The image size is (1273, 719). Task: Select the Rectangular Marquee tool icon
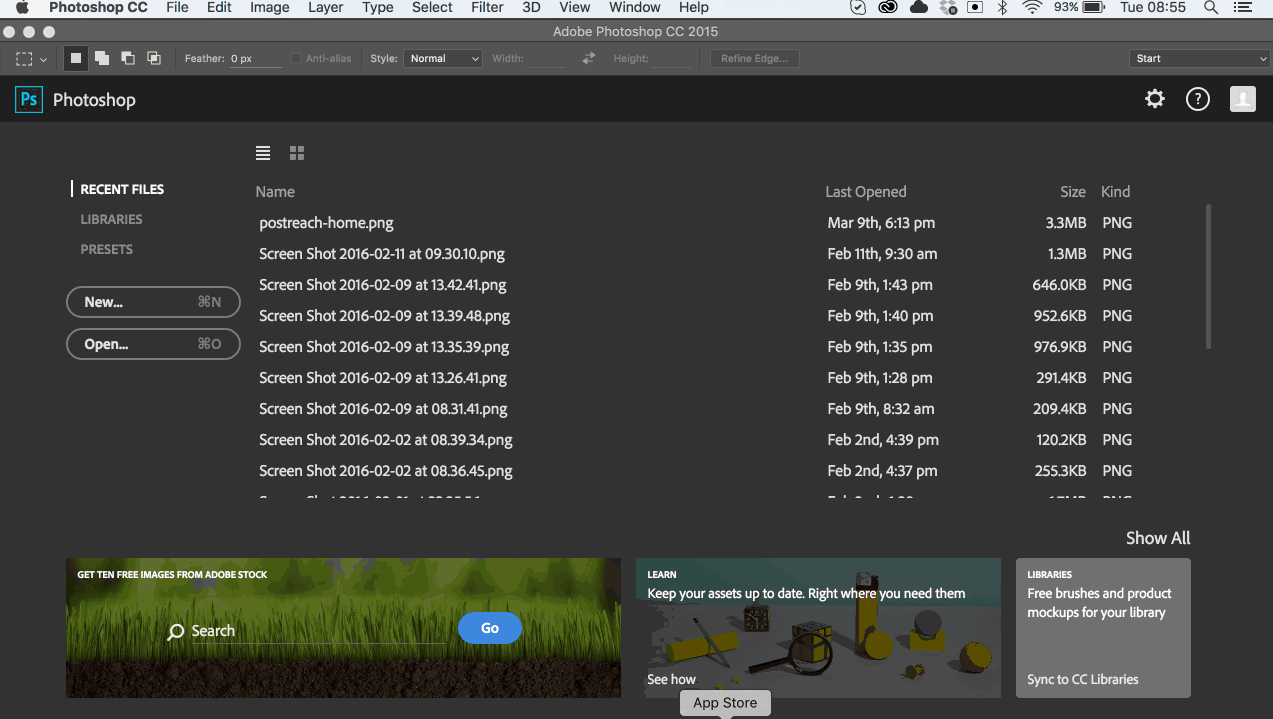(x=22, y=58)
